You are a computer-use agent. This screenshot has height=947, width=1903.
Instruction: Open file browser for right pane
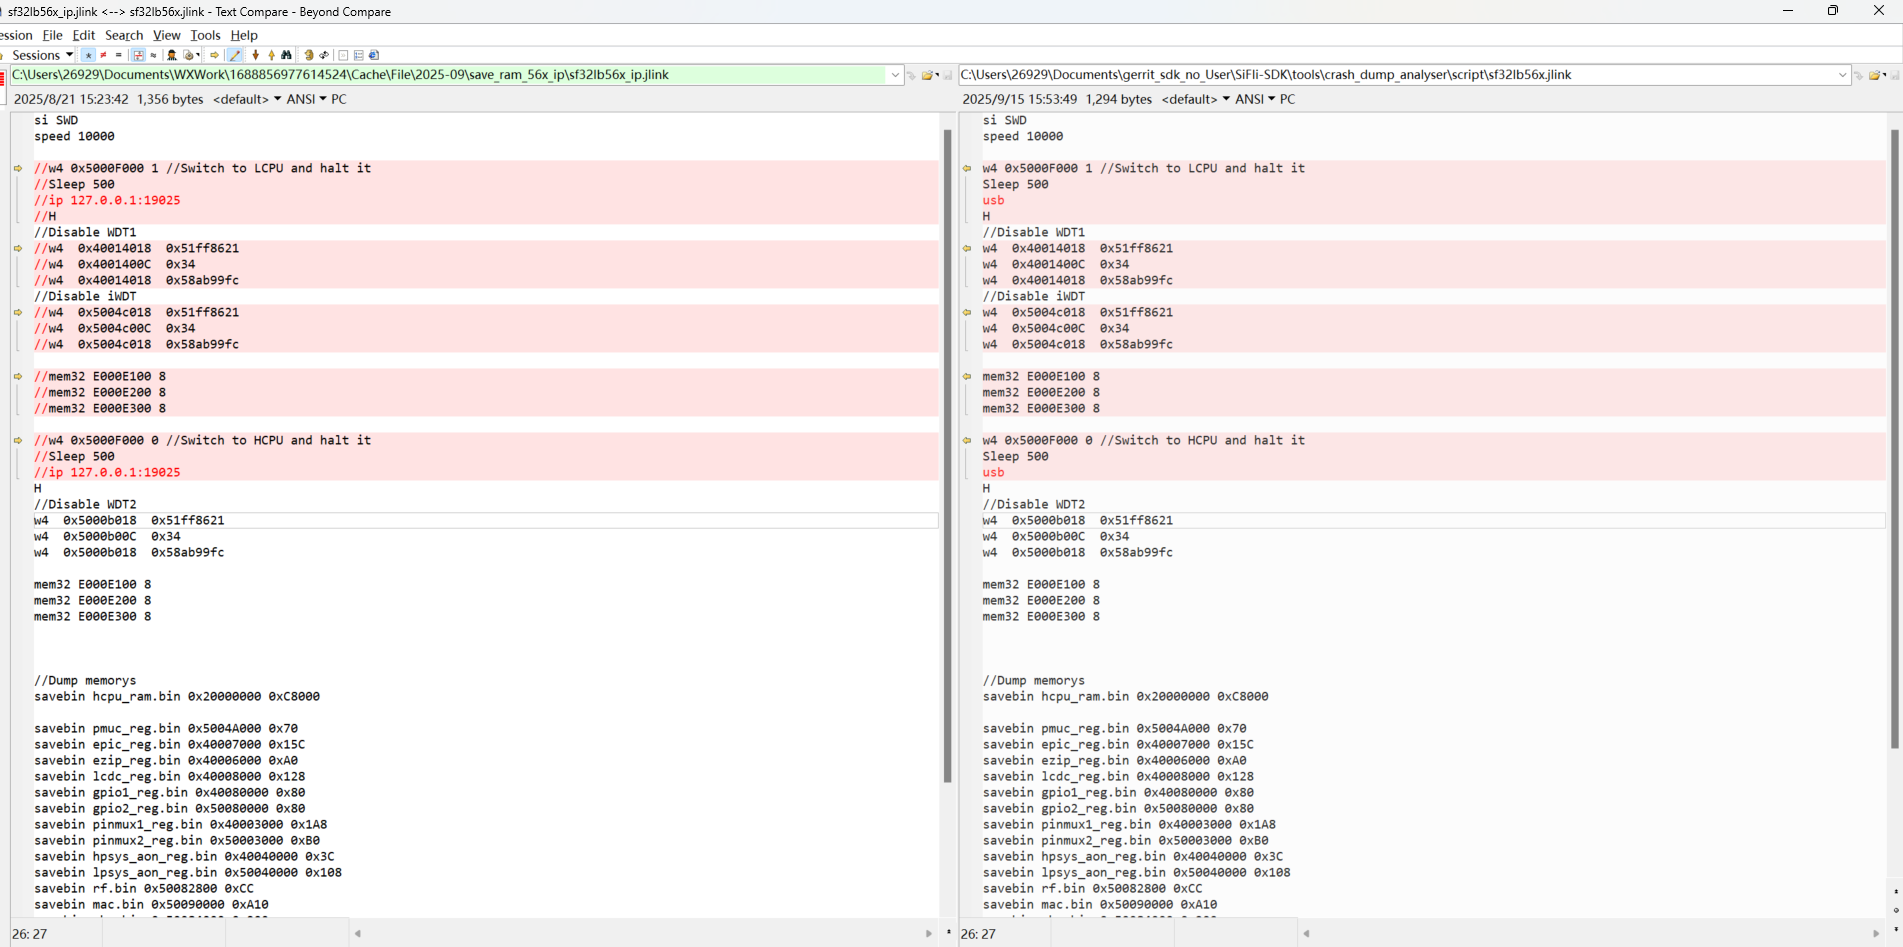[x=1874, y=75]
